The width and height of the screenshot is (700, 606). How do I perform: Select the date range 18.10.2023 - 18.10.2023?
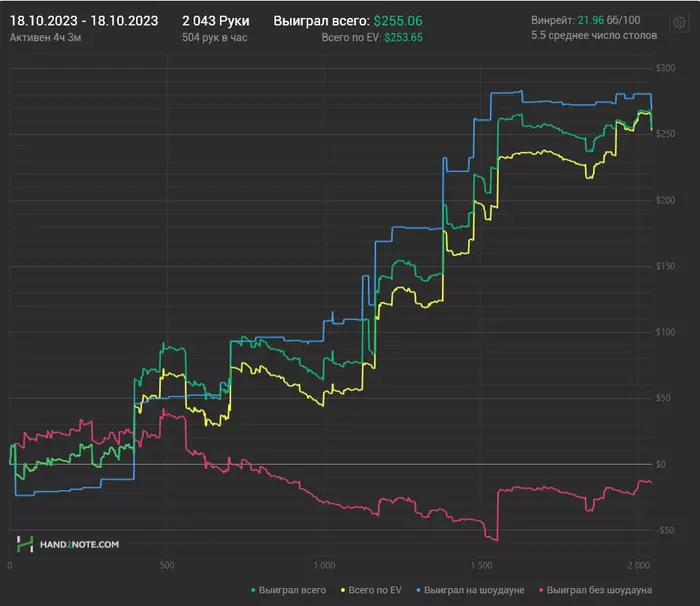[x=84, y=21]
